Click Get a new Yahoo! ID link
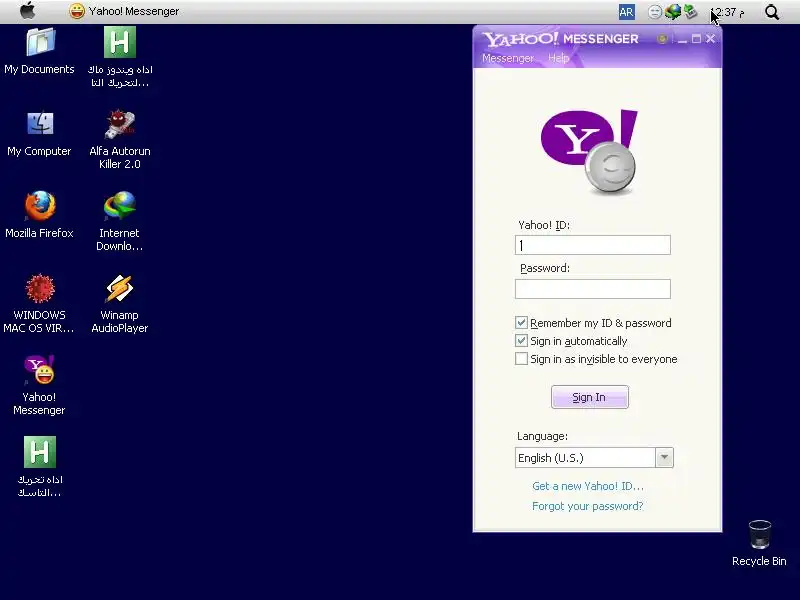 click(588, 486)
